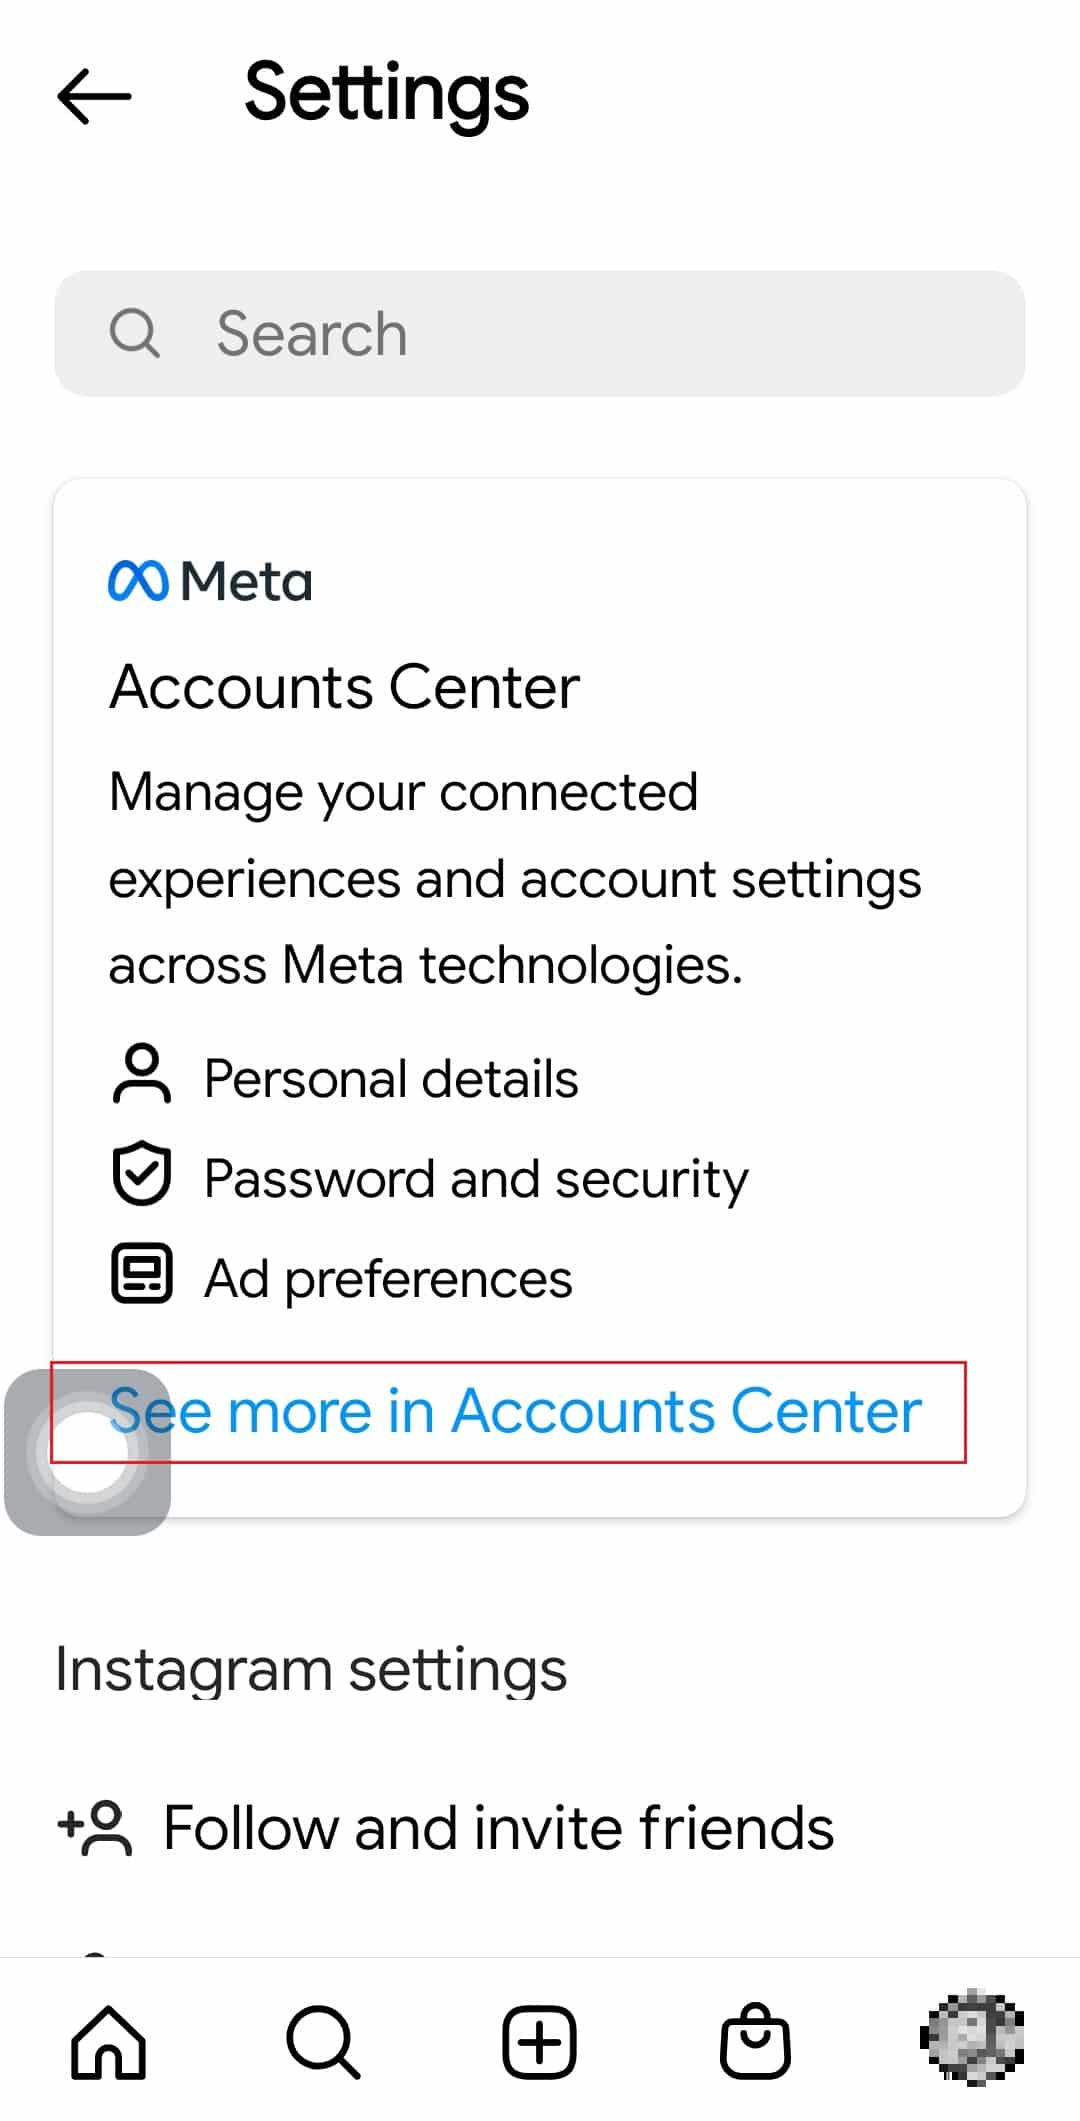
Task: Open the Shop bag tab
Action: click(x=755, y=2041)
